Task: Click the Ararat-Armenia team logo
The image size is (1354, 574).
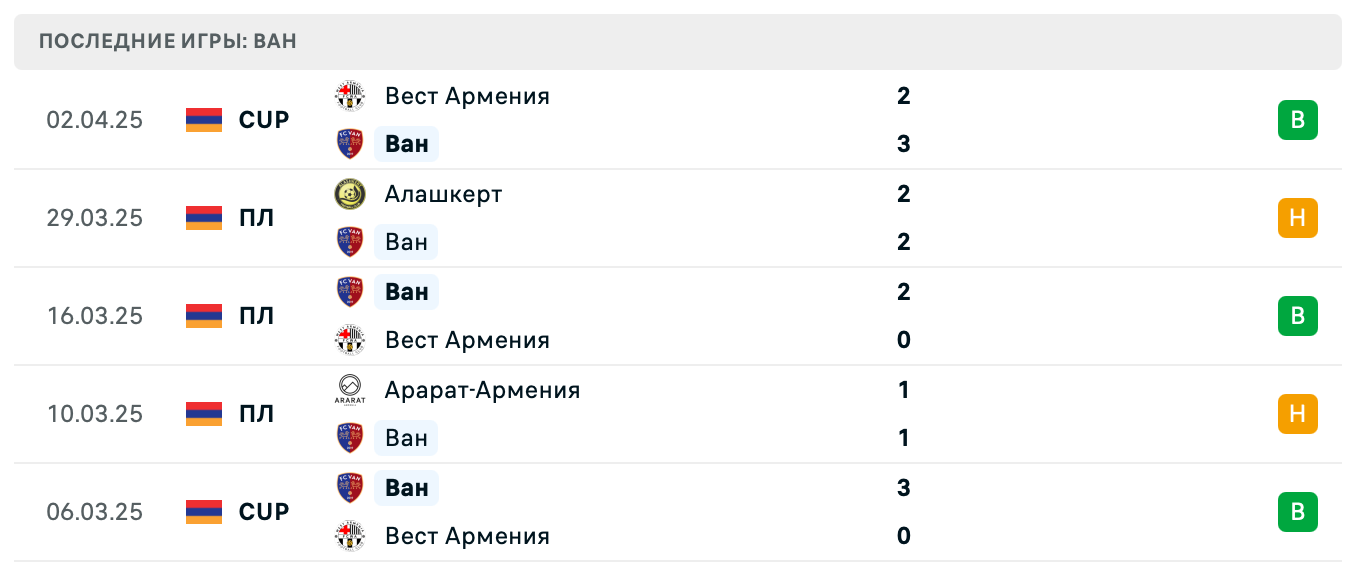Action: (350, 390)
